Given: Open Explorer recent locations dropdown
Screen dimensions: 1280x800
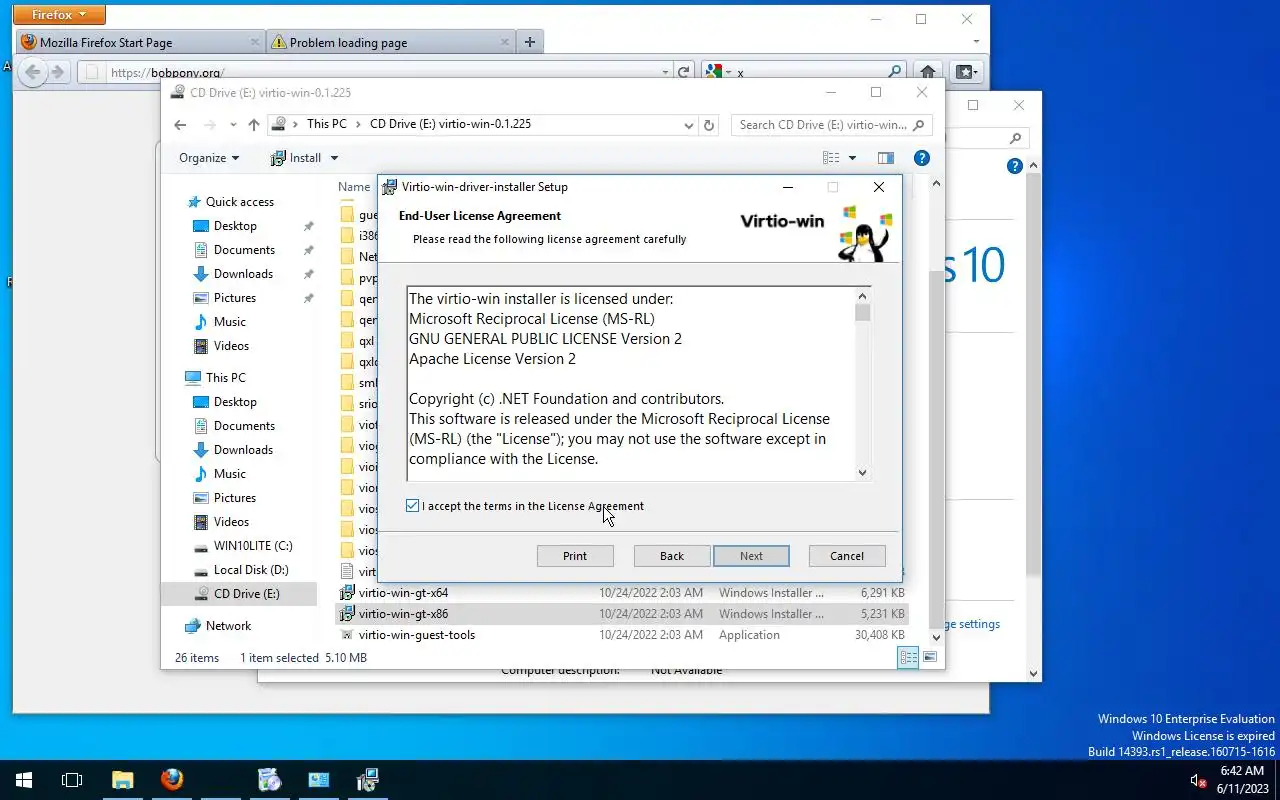Looking at the screenshot, I should pos(233,125).
